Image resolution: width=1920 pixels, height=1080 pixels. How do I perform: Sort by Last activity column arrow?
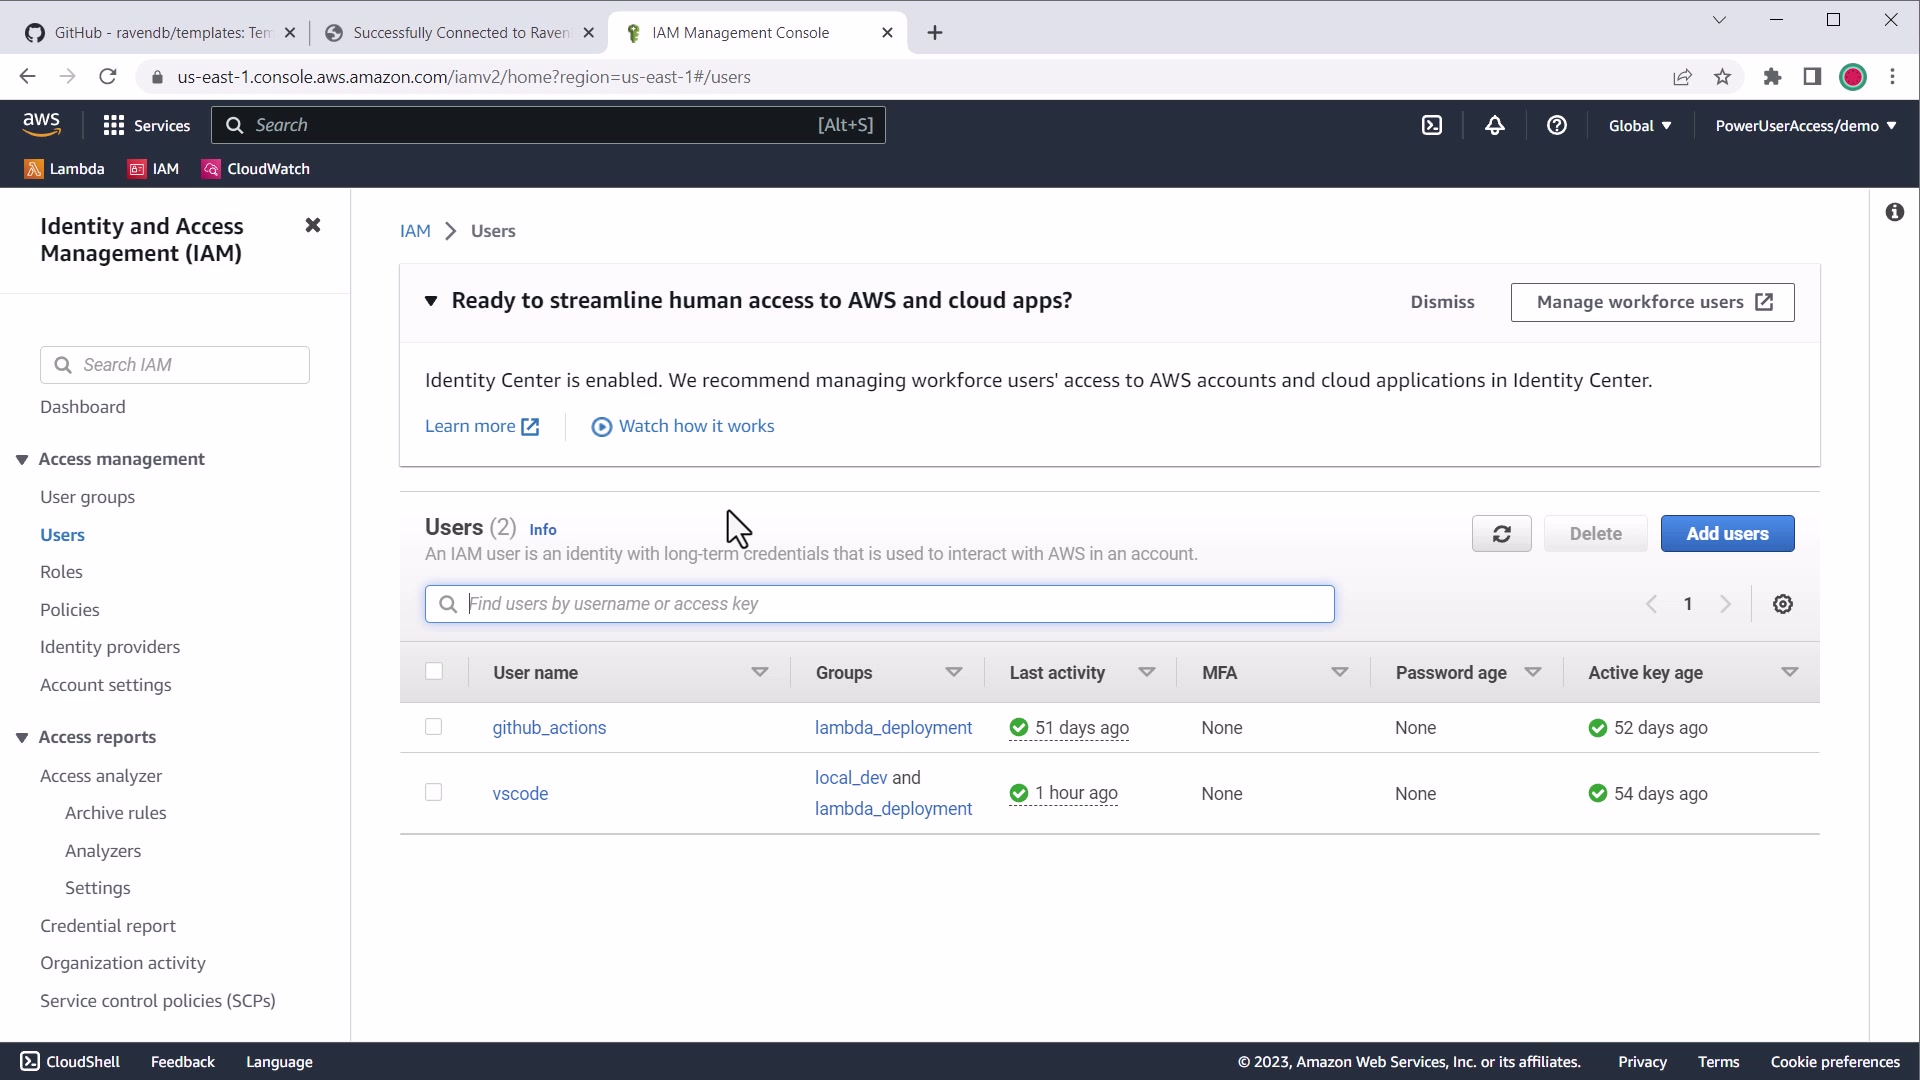click(1147, 672)
